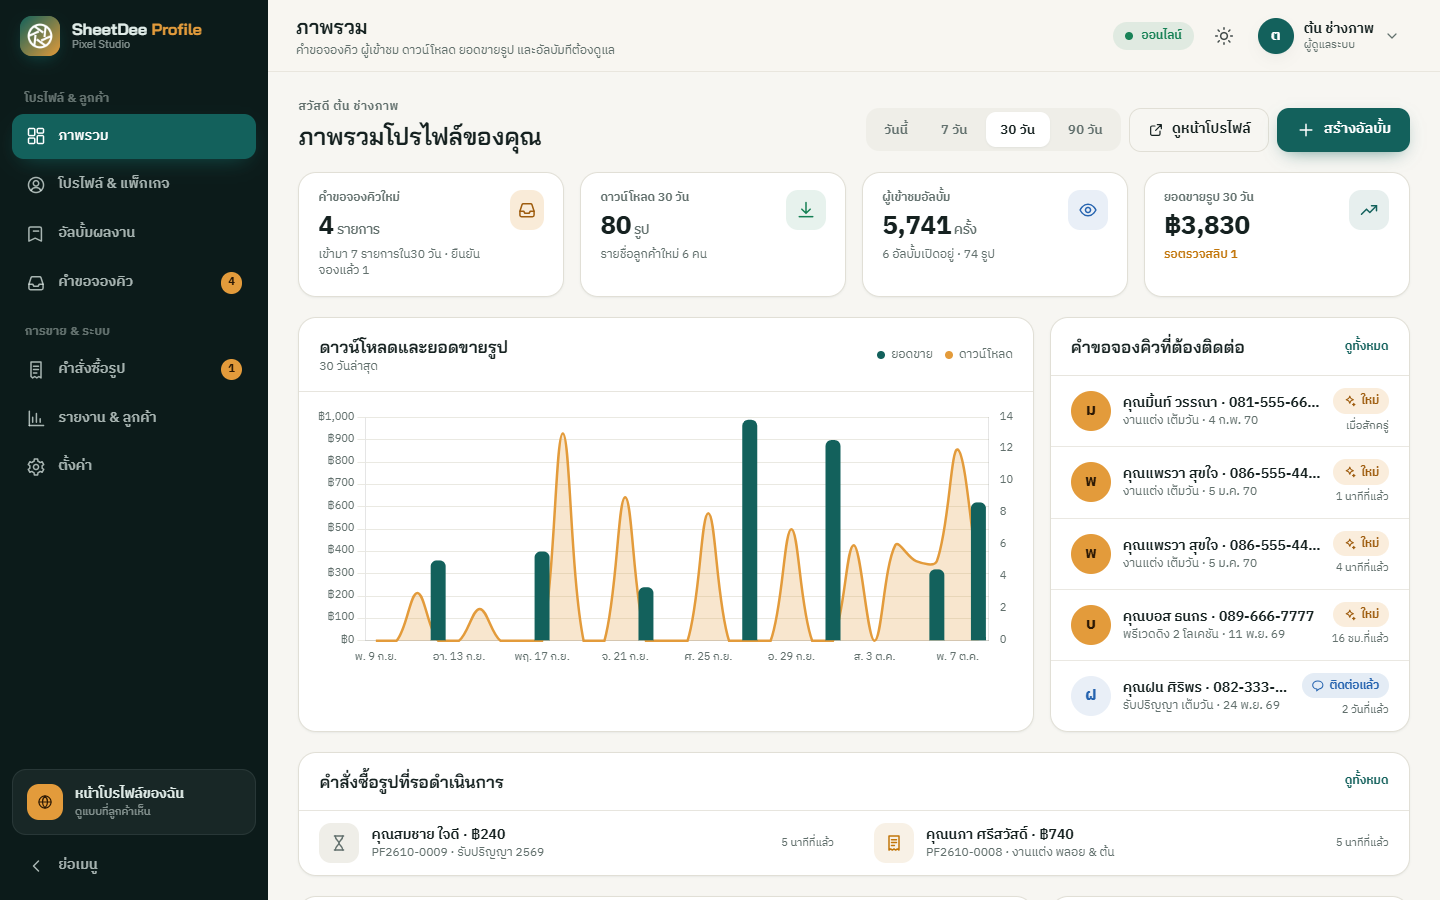Go to อัลบั้มผลงาน page

134,233
